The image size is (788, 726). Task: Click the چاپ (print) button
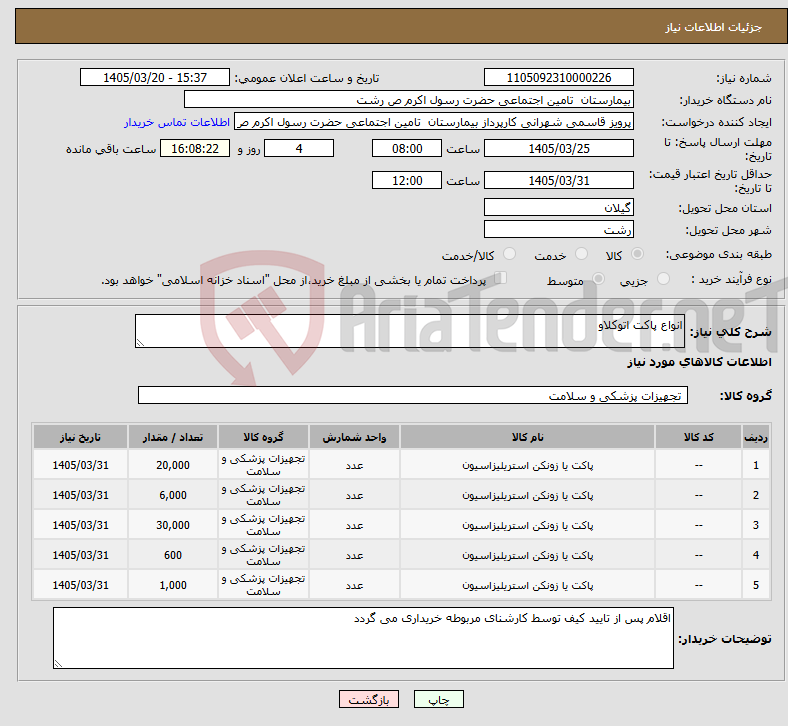[438, 699]
